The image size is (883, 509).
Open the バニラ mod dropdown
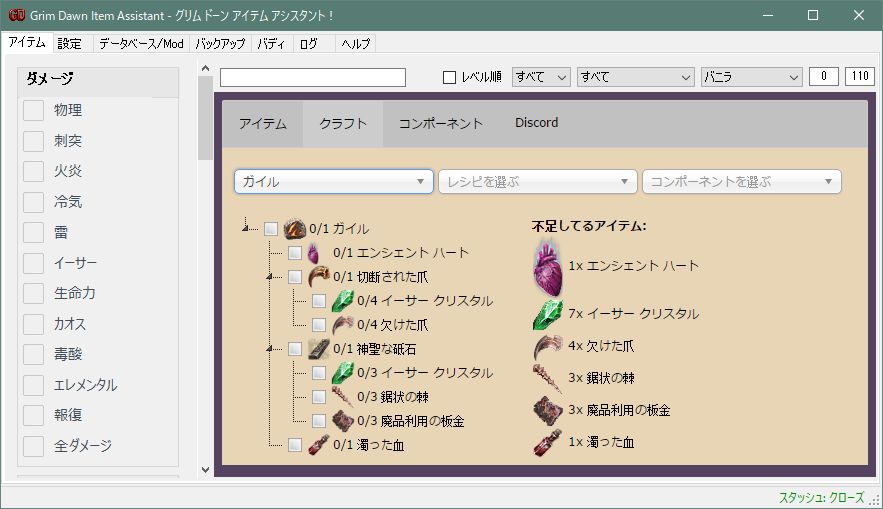[751, 77]
